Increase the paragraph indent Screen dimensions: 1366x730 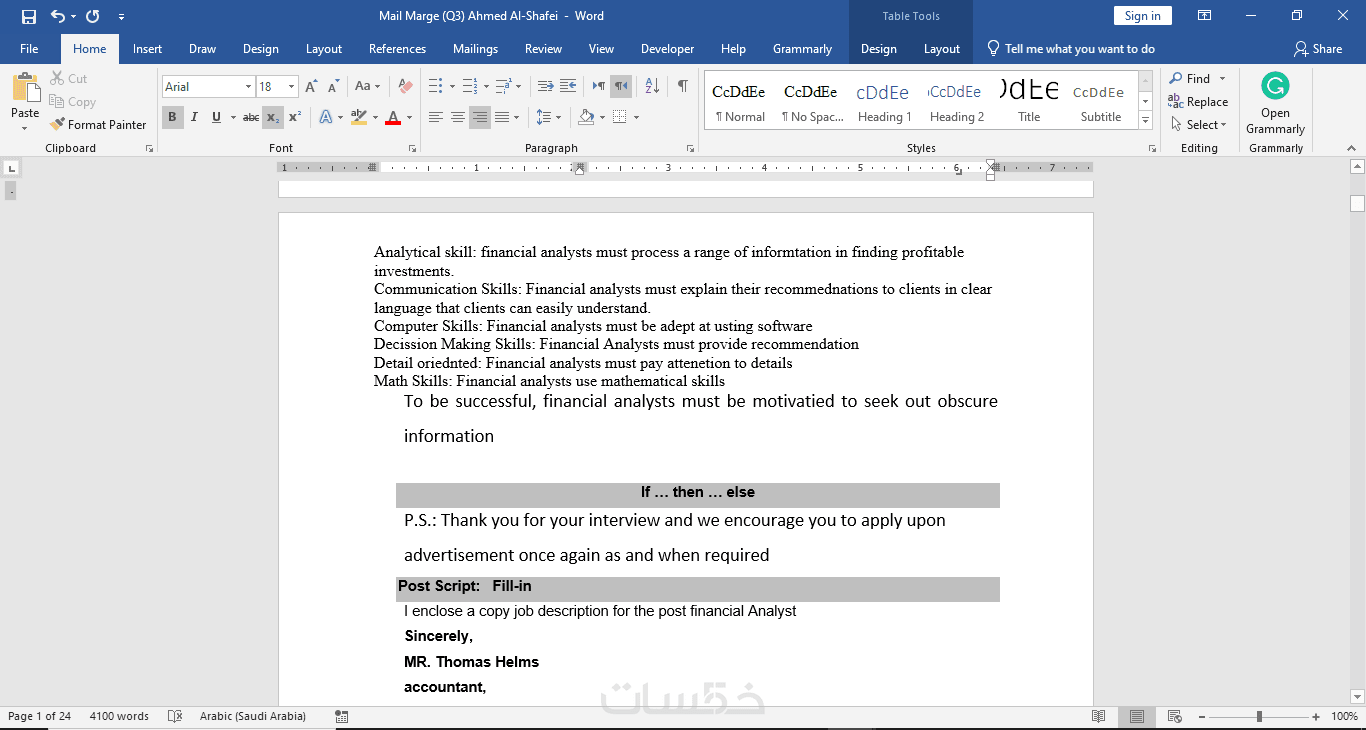pyautogui.click(x=569, y=87)
